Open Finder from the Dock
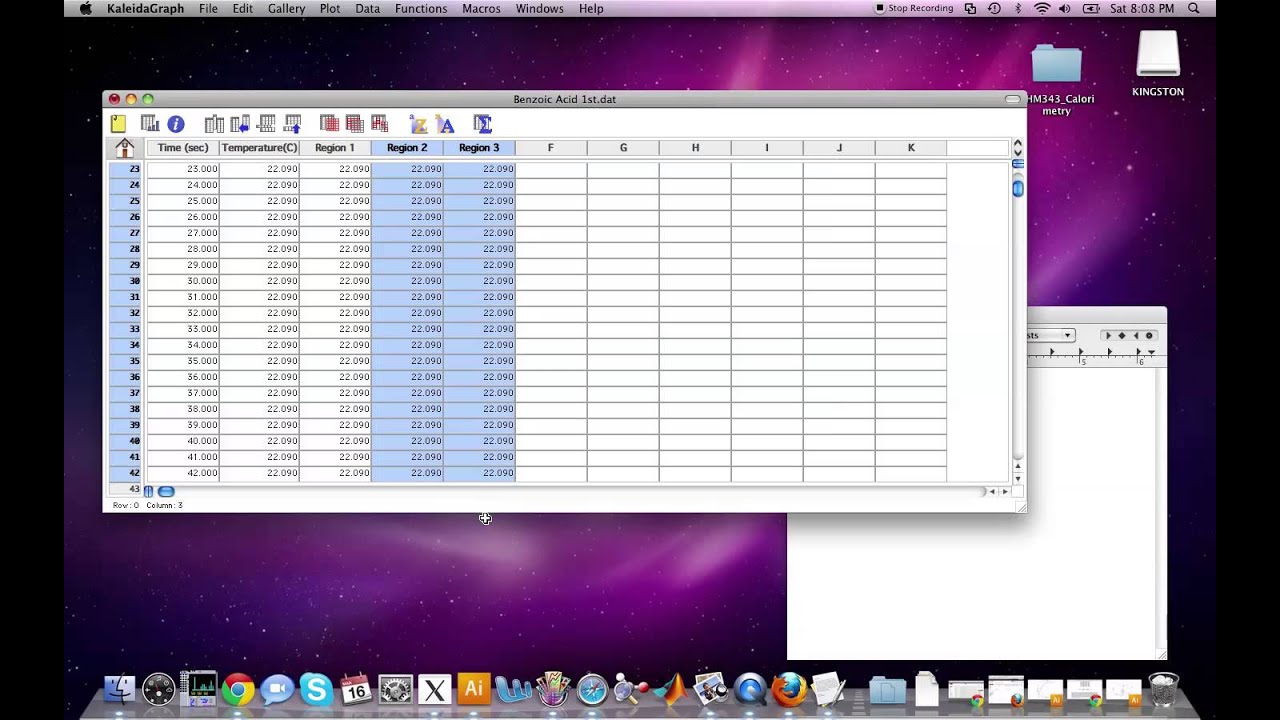Screen dimensions: 1280x720 119,689
